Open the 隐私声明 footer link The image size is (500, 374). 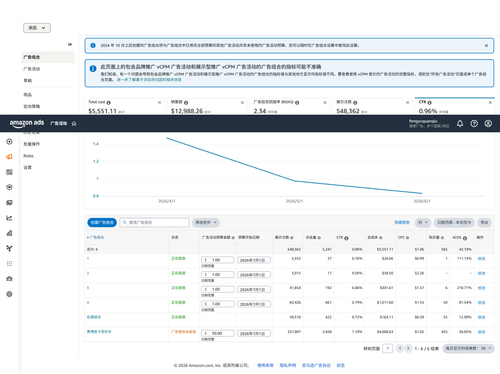[x=288, y=365]
